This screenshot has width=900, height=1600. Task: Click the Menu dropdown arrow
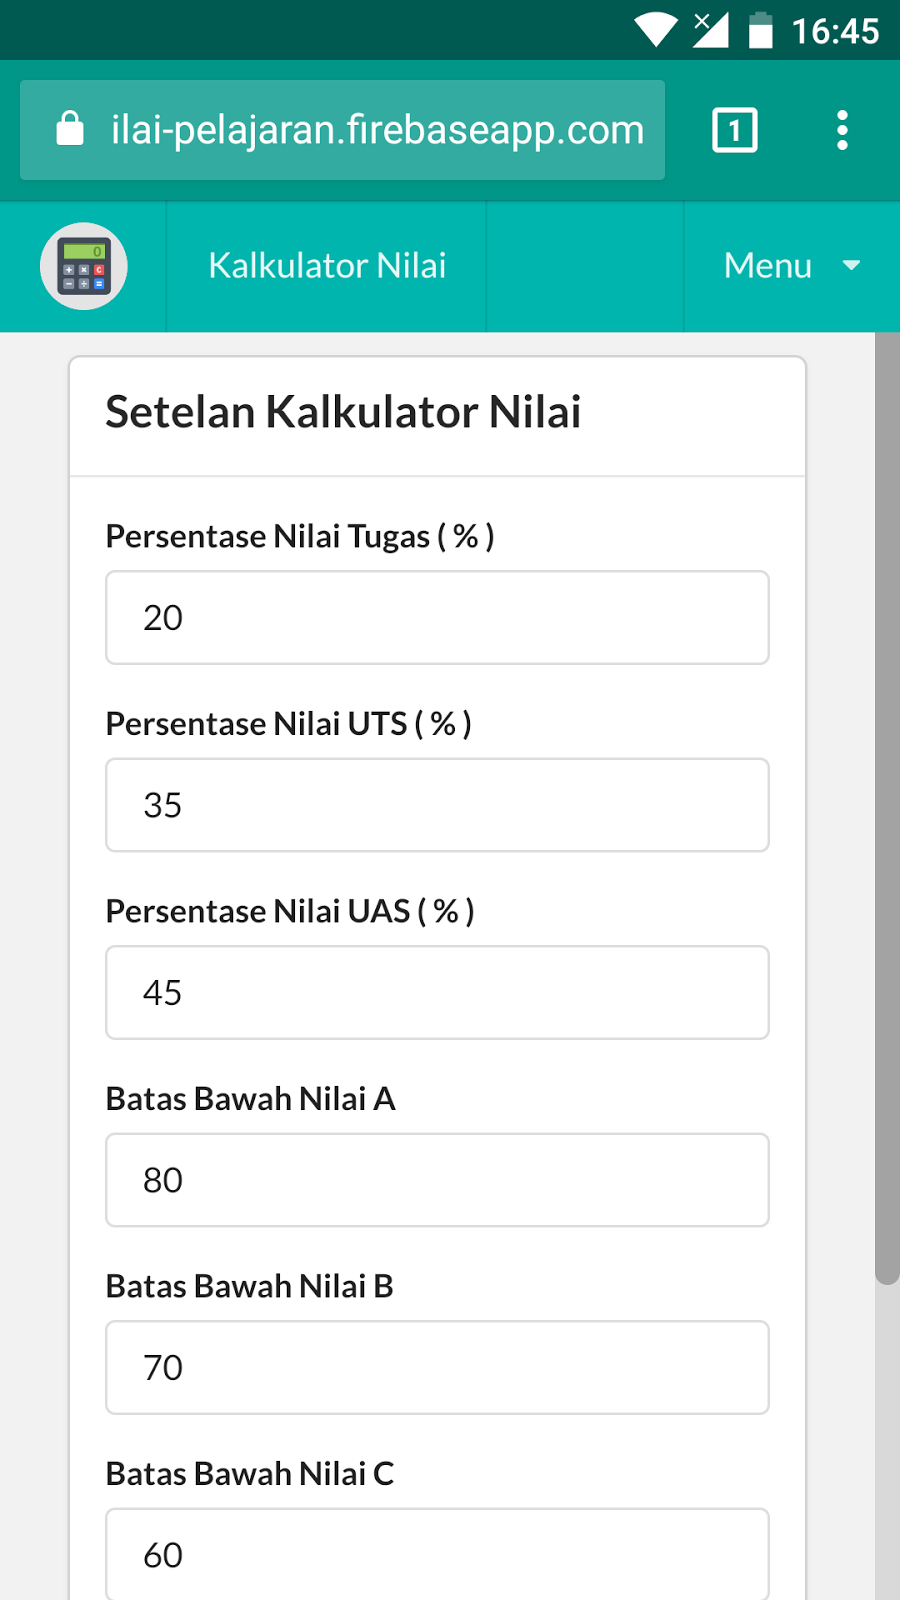(852, 266)
